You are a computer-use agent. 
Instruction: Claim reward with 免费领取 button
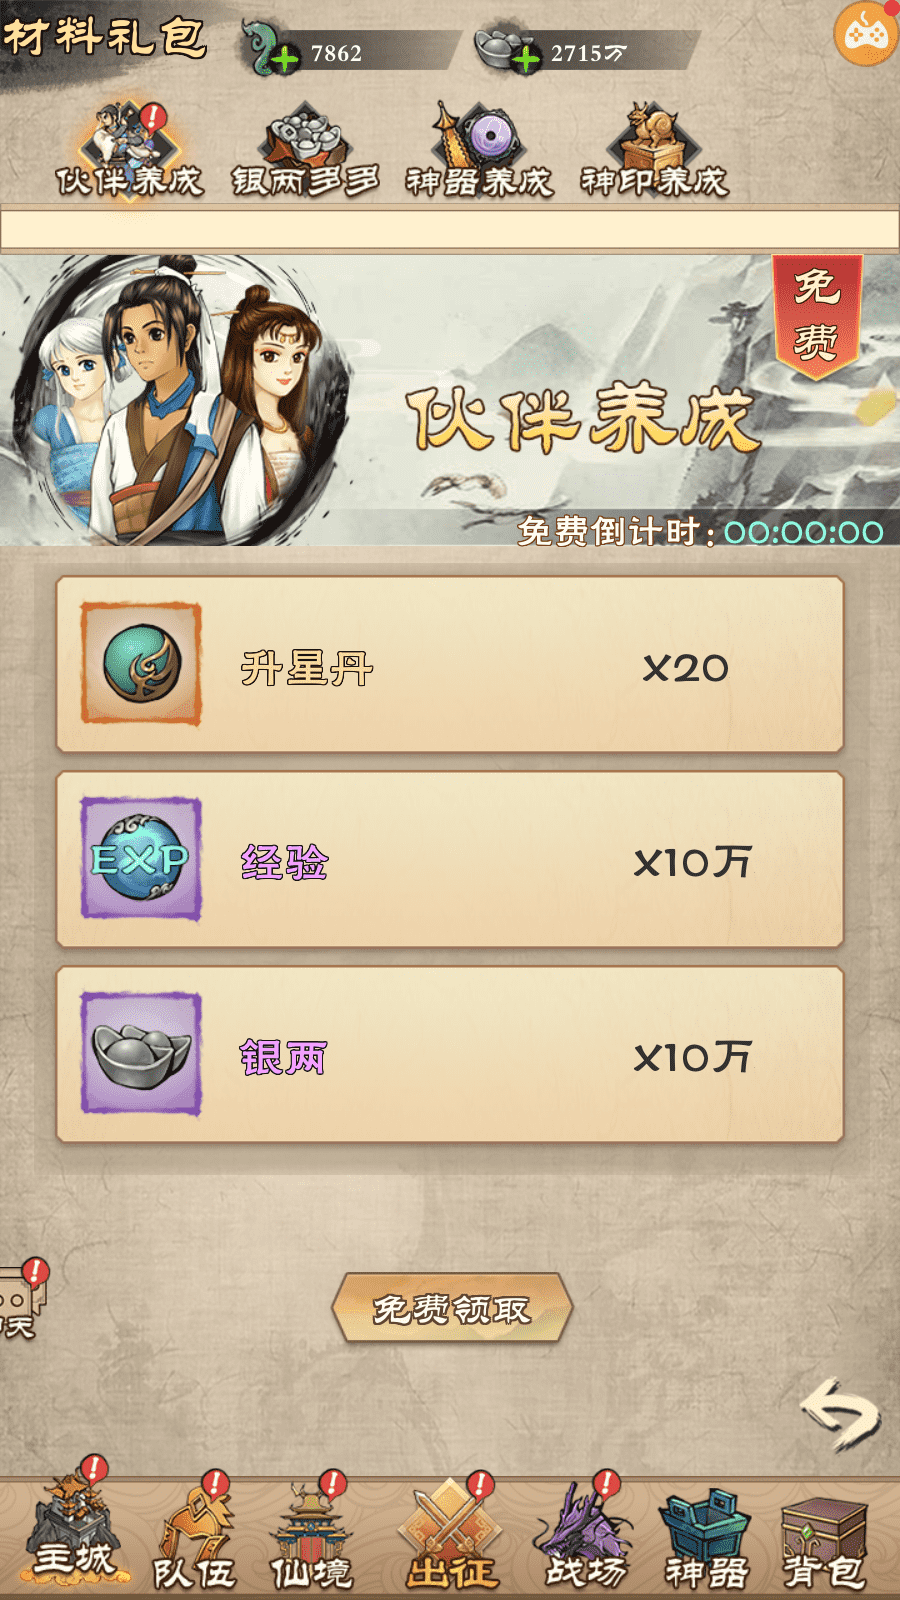pyautogui.click(x=452, y=1308)
